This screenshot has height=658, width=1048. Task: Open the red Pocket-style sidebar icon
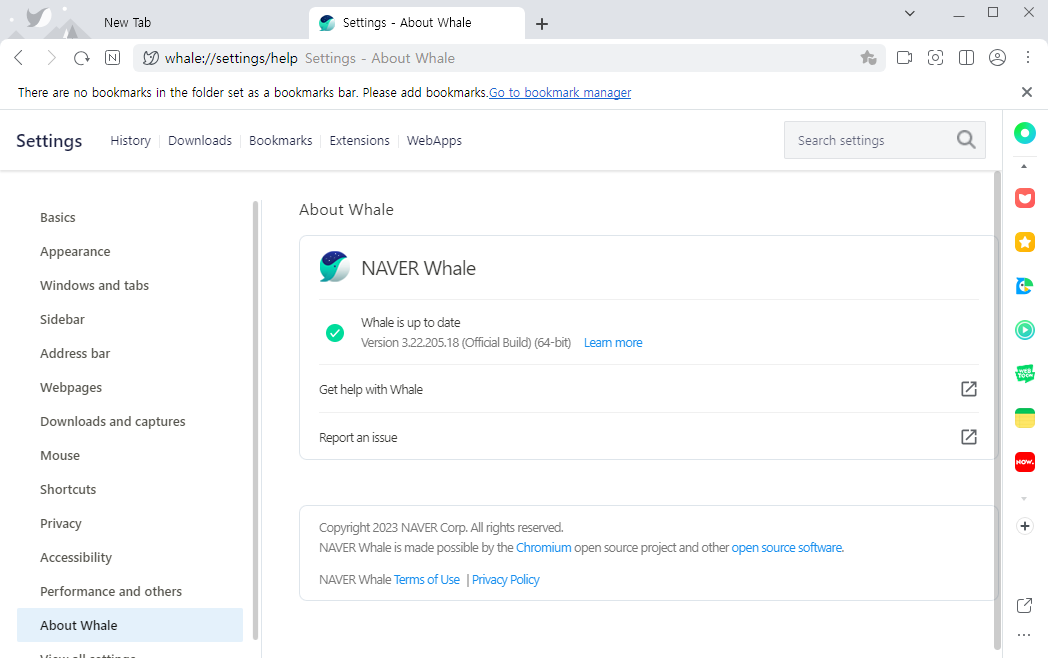point(1025,198)
